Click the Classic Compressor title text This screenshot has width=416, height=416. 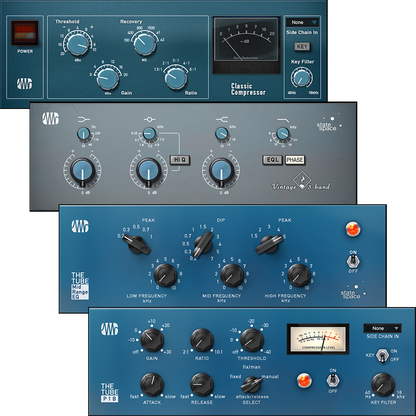coord(248,89)
